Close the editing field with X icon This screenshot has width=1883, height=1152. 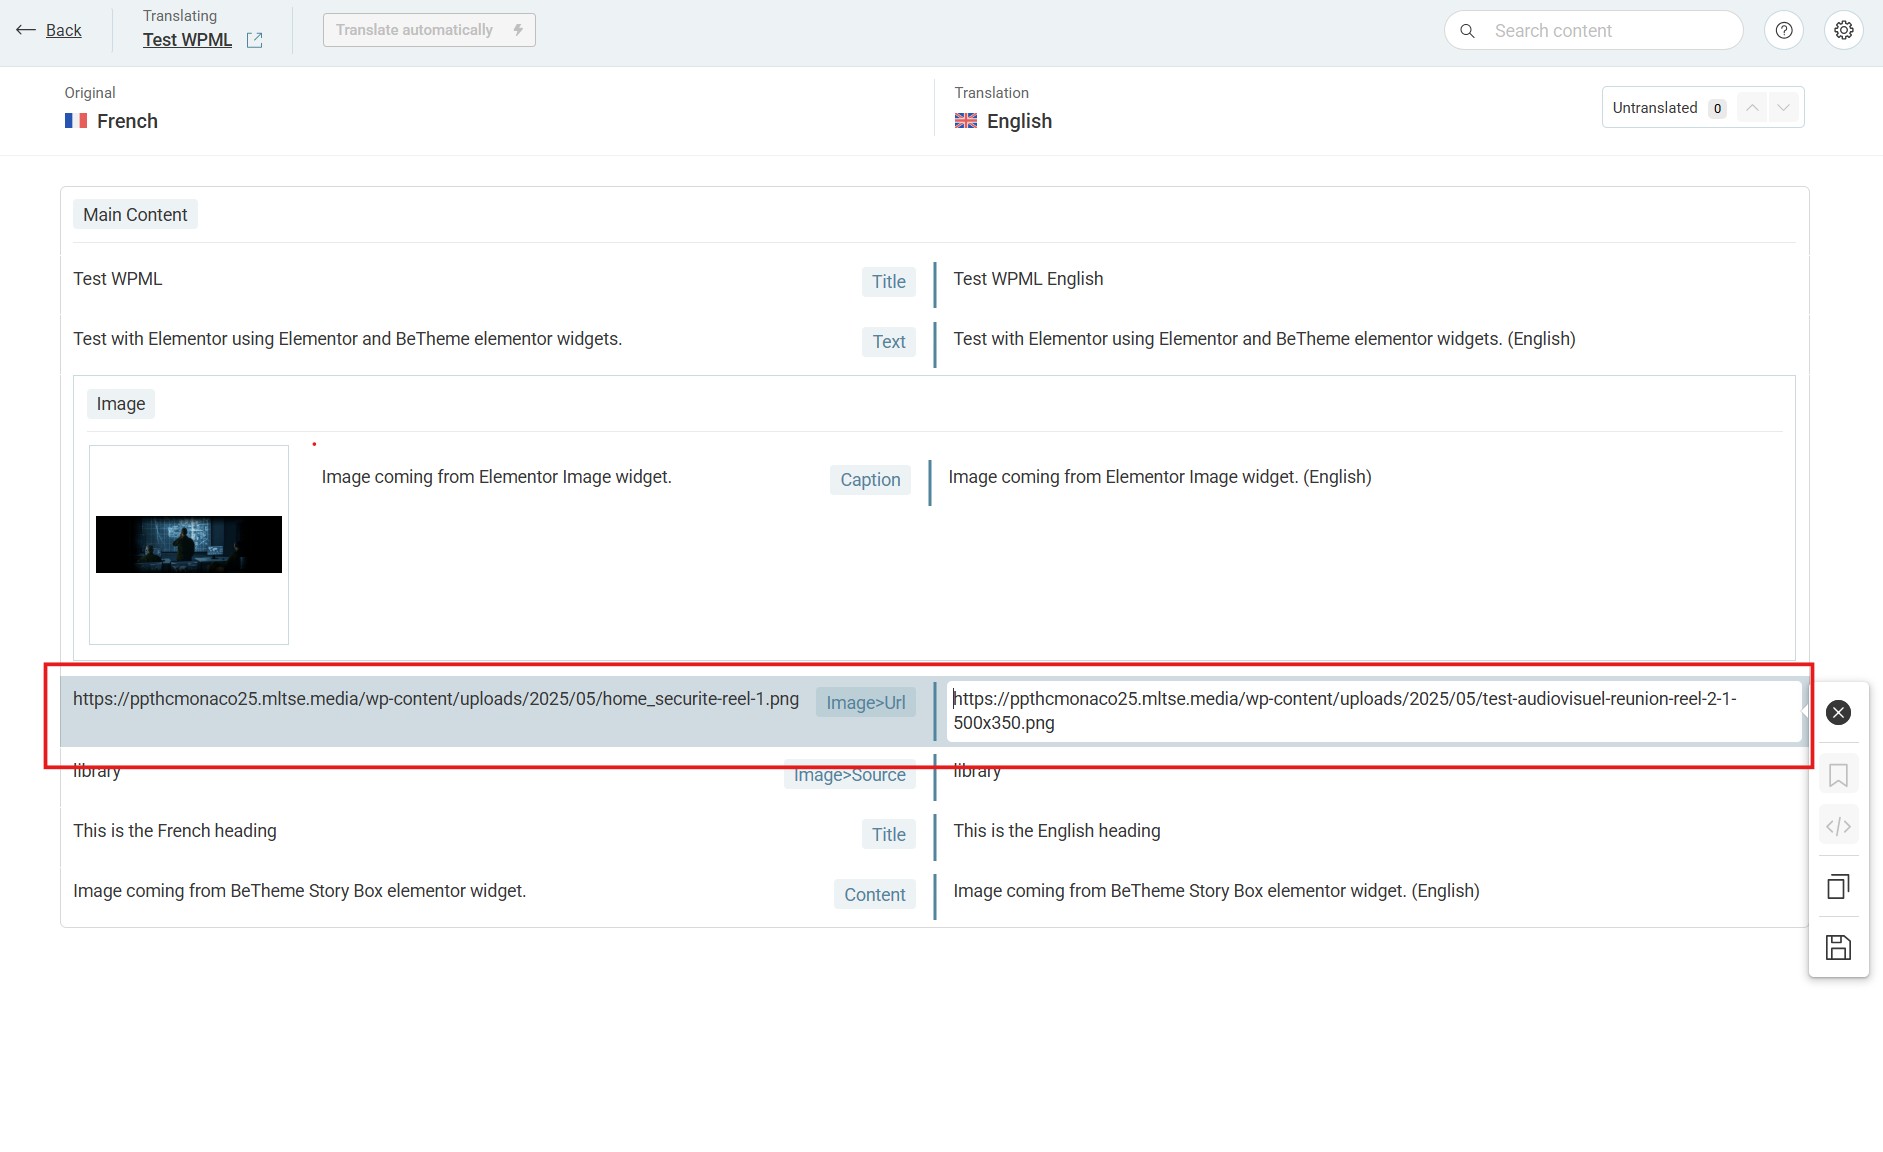[1838, 712]
